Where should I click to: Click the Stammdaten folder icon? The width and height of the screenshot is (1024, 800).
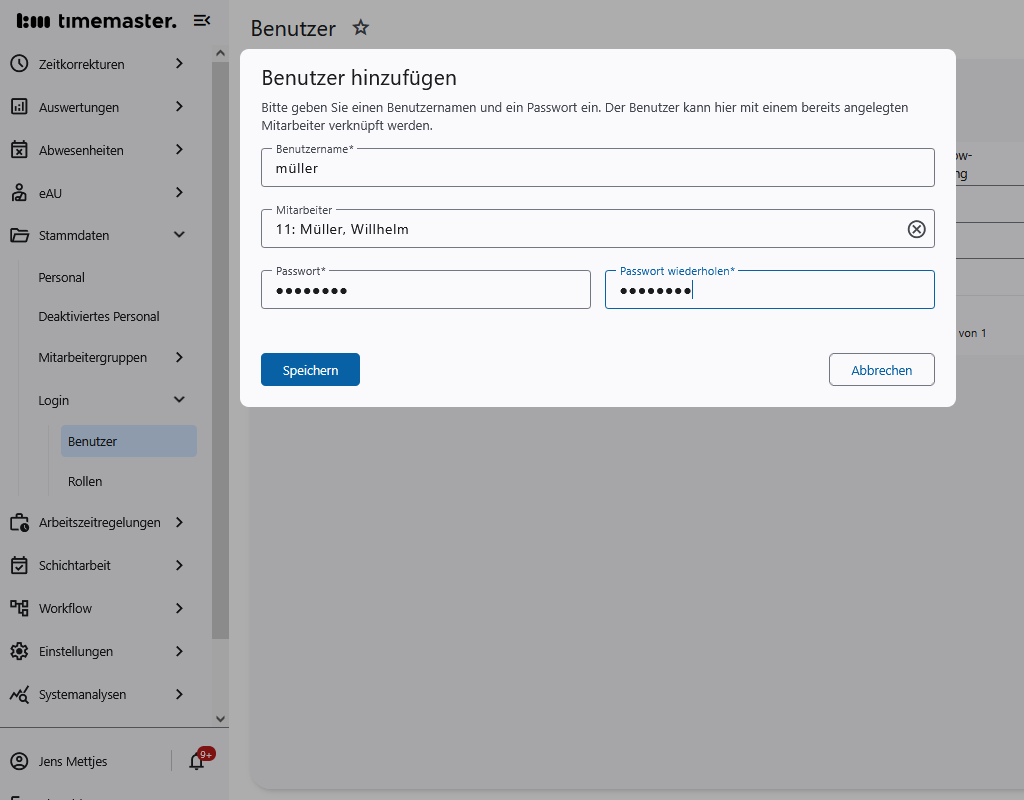coord(20,235)
